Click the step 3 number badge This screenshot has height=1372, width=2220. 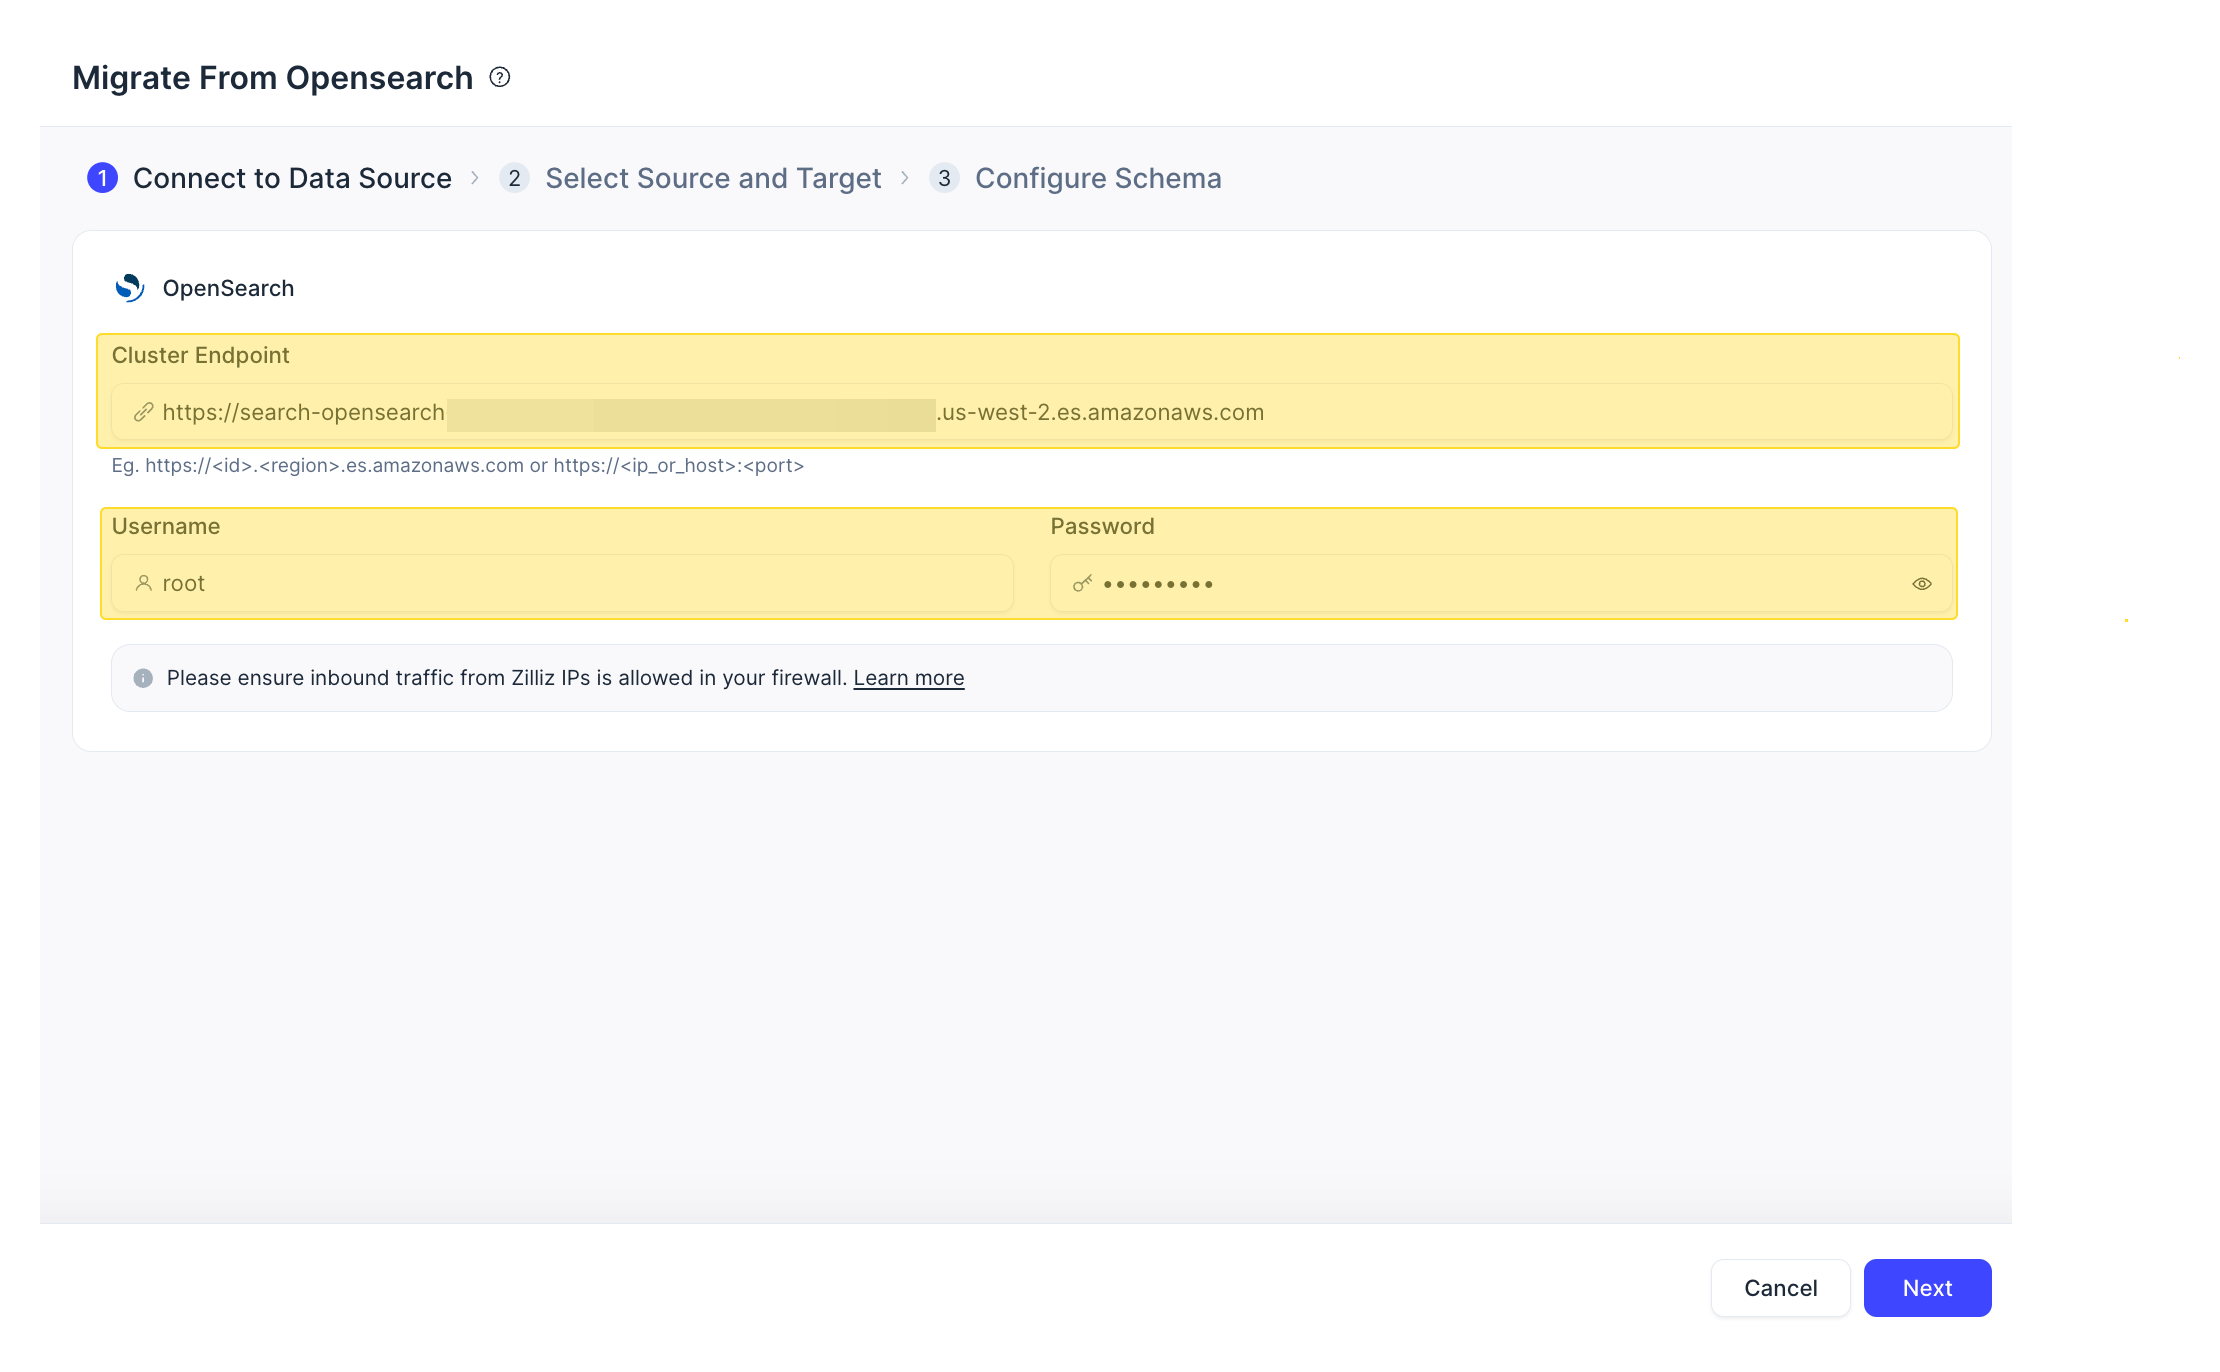(944, 178)
